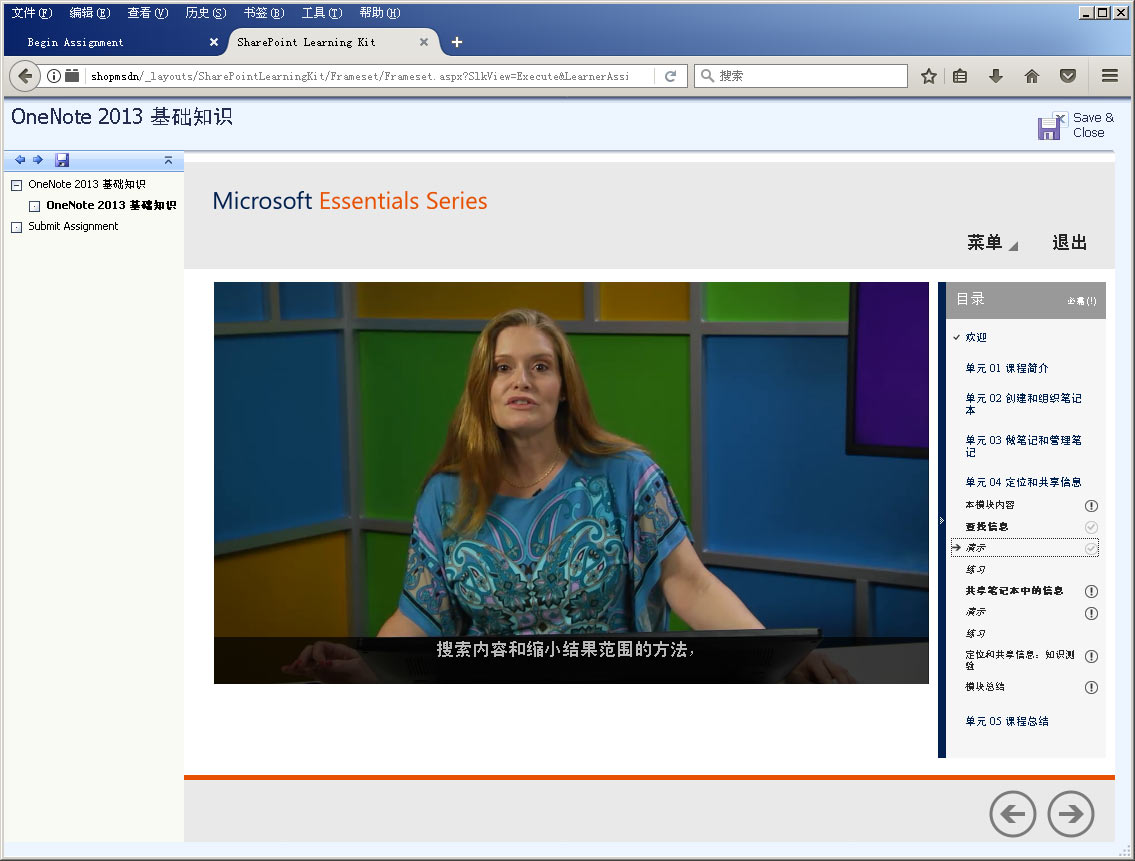
Task: Open the 定位和共享信息: 知识测验 topic
Action: pos(1020,660)
